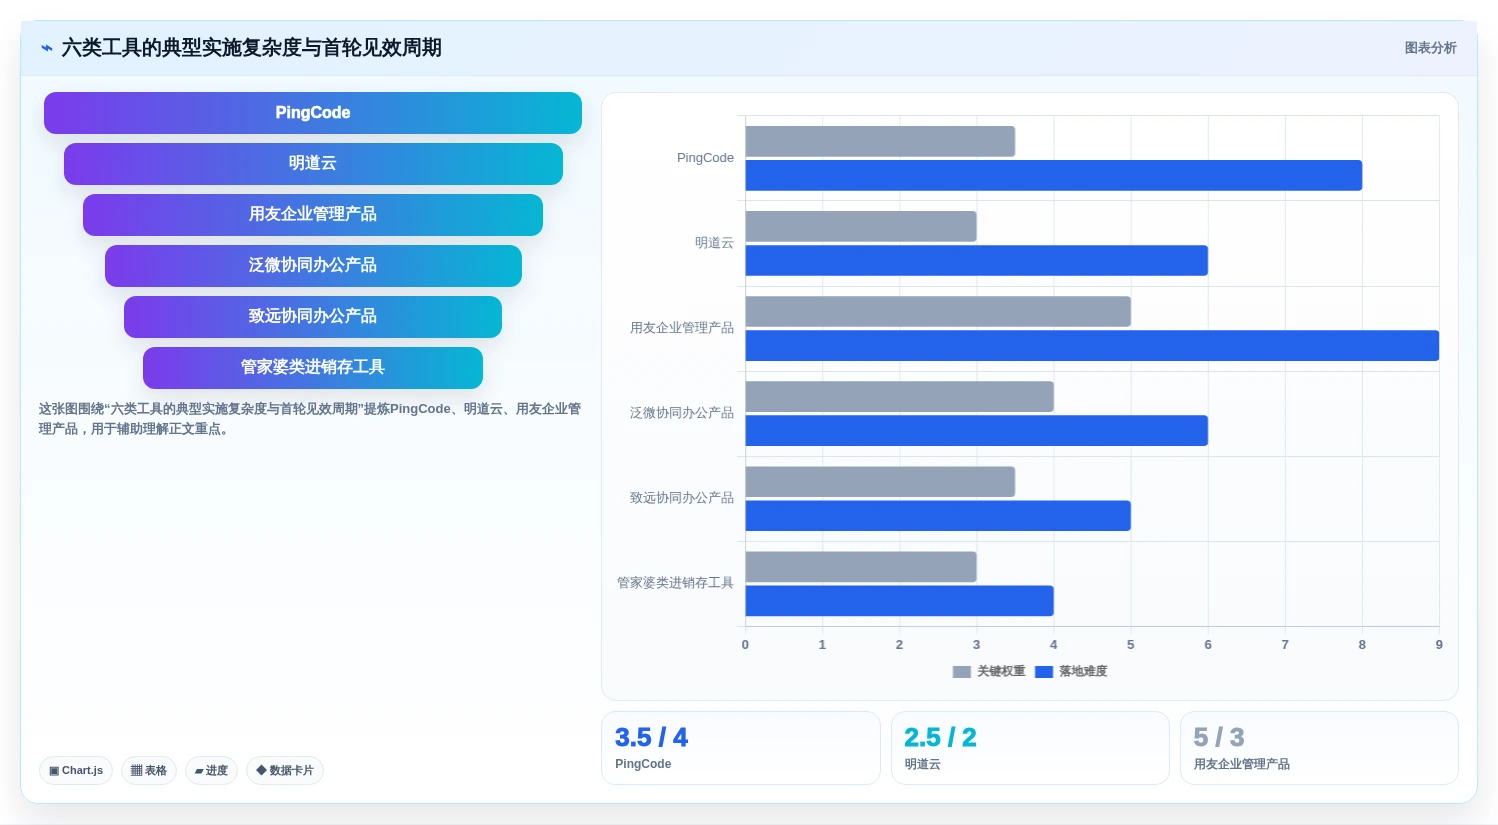This screenshot has width=1498, height=825.
Task: Click the Chart.js tag chip
Action: [x=76, y=770]
